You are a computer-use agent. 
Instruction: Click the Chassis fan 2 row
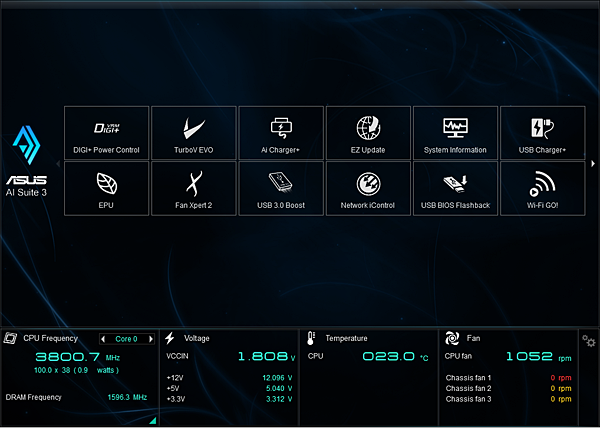pyautogui.click(x=509, y=389)
